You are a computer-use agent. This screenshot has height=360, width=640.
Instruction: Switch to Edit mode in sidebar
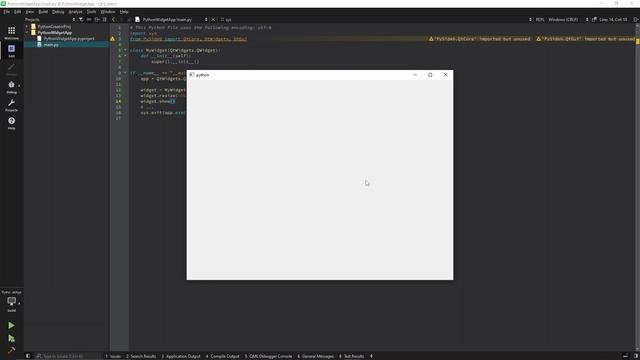11,51
